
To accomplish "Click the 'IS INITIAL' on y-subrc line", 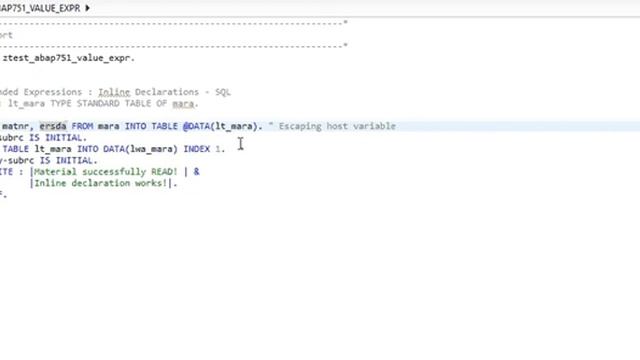I will click(x=69, y=160).
